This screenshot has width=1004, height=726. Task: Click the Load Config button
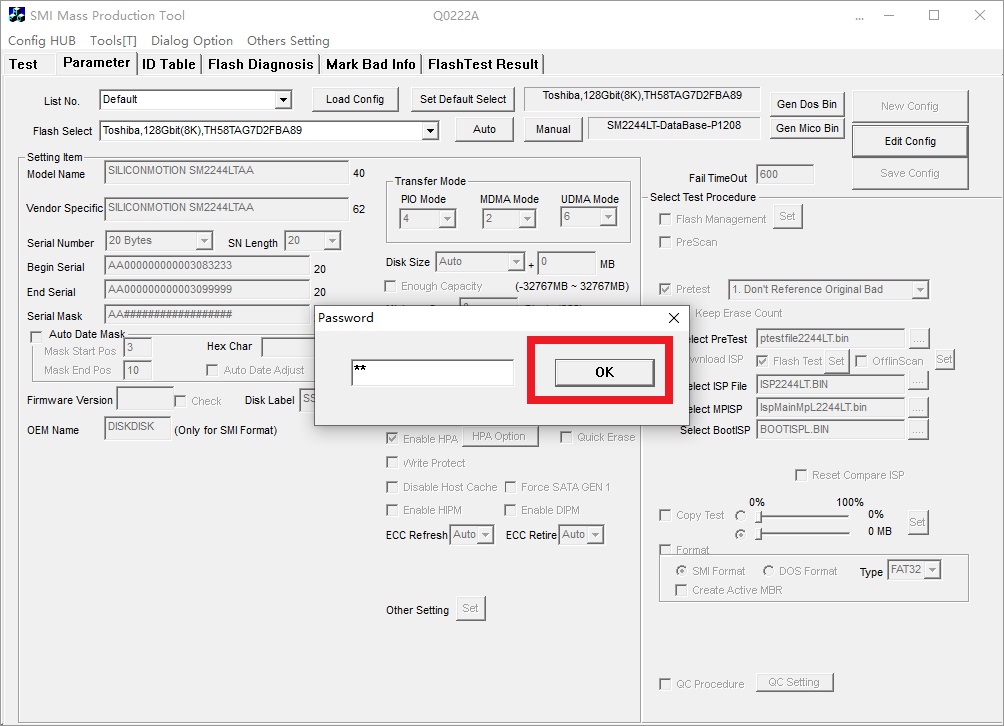(354, 99)
